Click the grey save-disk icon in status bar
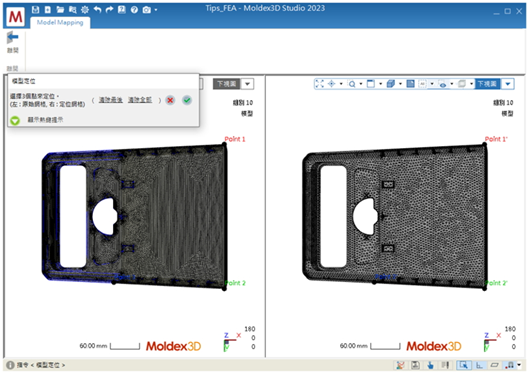The width and height of the screenshot is (529, 374). (415, 365)
